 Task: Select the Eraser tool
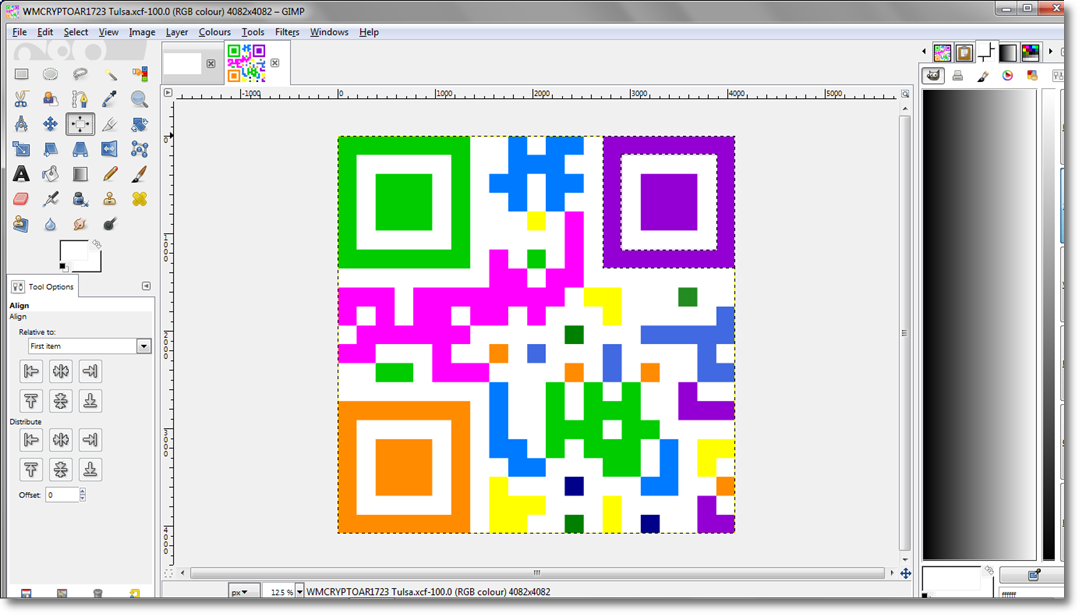(21, 199)
